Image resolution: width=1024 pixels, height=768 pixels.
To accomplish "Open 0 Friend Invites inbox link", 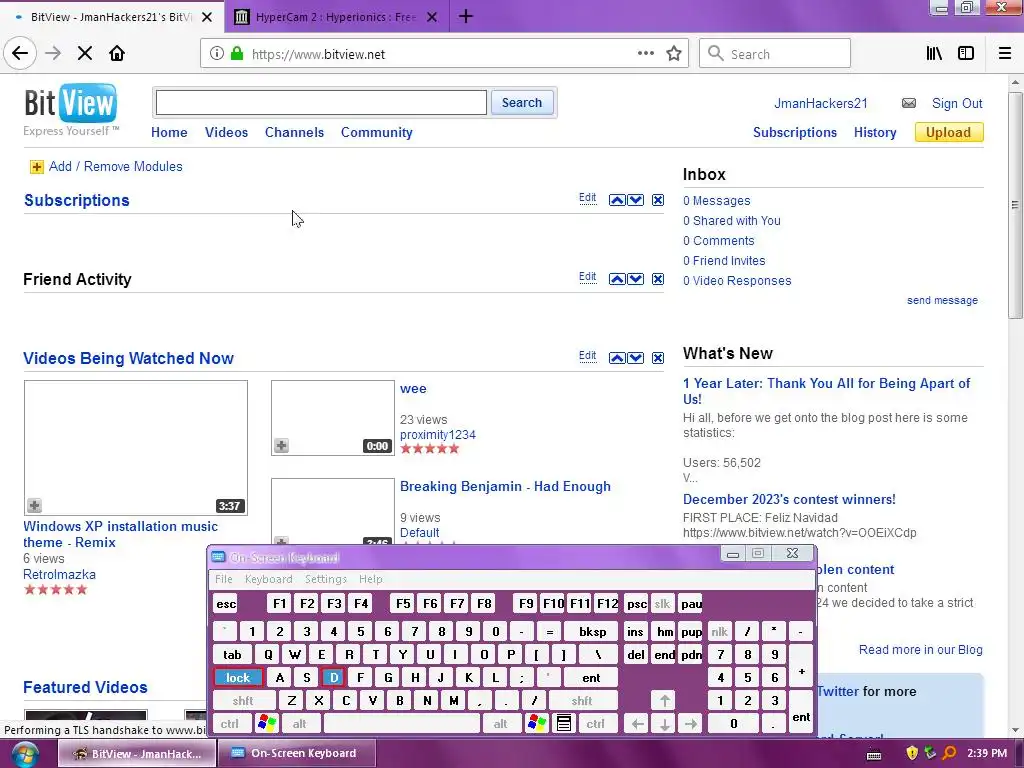I will 724,261.
